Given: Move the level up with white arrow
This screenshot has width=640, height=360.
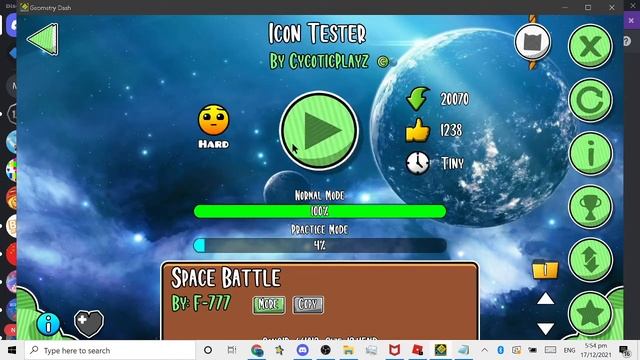Looking at the screenshot, I should [x=545, y=299].
